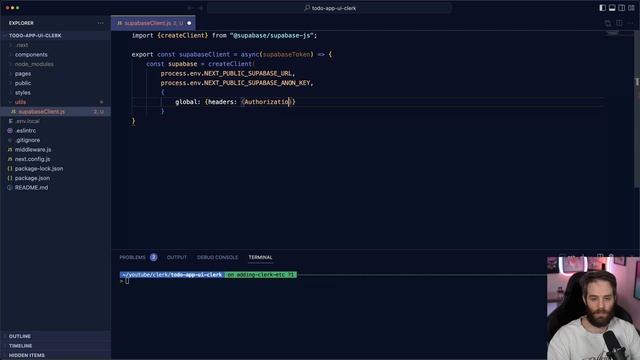This screenshot has width=640, height=360.
Task: Click the JSON braces icon beside package-lock.json
Action: click(x=10, y=169)
